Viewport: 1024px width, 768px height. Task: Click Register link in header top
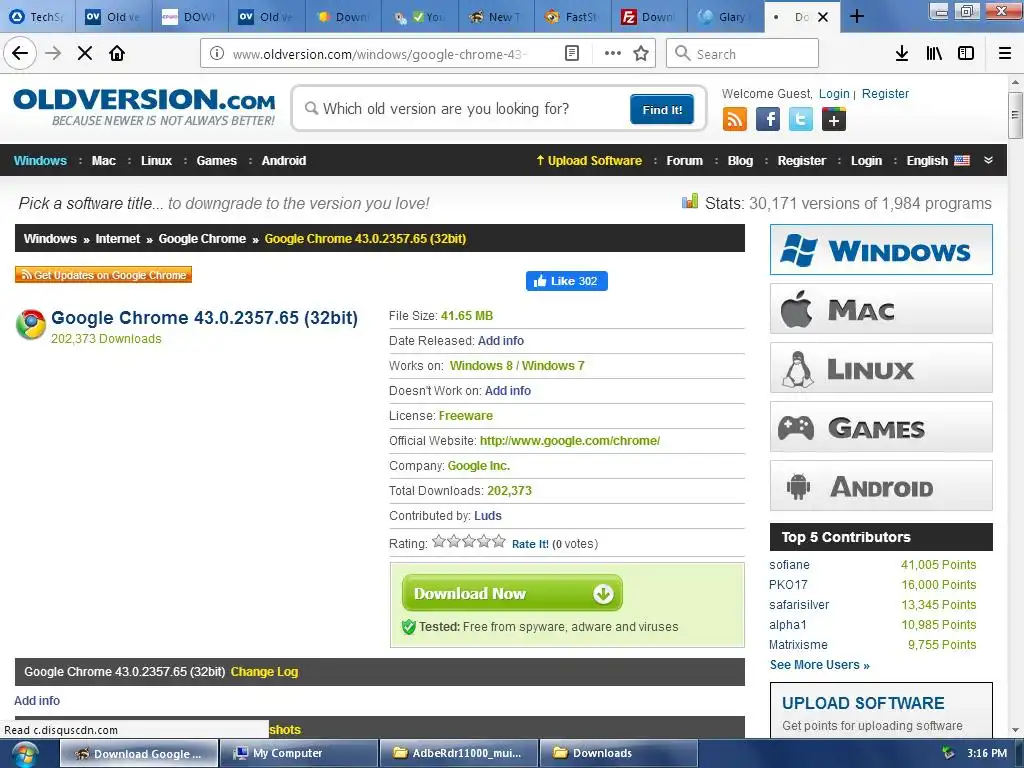point(885,94)
